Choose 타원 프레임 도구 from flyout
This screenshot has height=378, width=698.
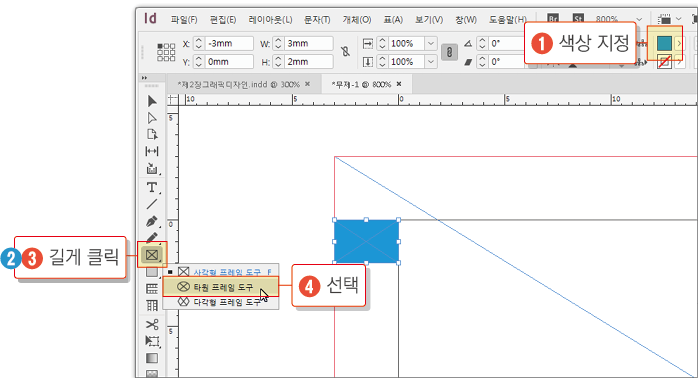(x=221, y=287)
